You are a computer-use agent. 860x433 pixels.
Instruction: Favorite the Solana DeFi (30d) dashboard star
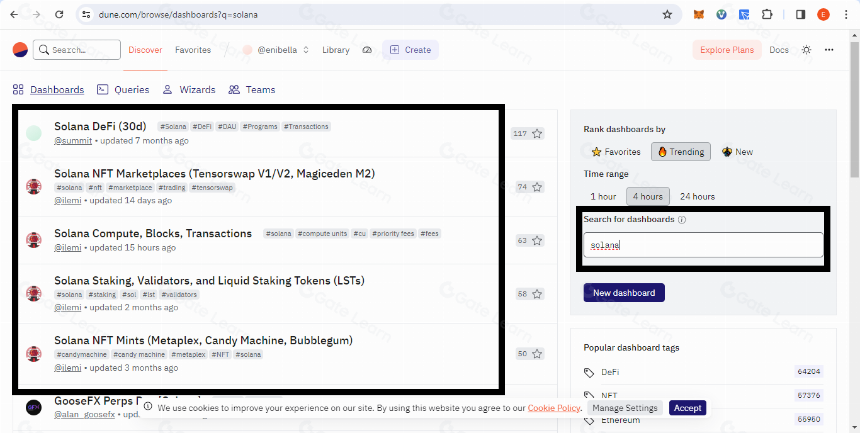click(537, 133)
